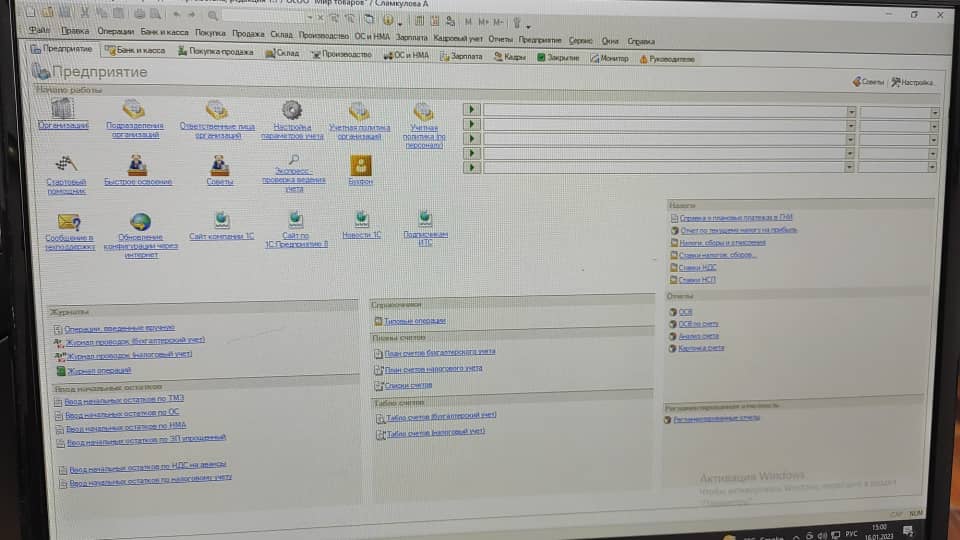Screen dimensions: 960x540
Task: Open the dropdown arrow next to the help icon
Action: [x=399, y=24]
